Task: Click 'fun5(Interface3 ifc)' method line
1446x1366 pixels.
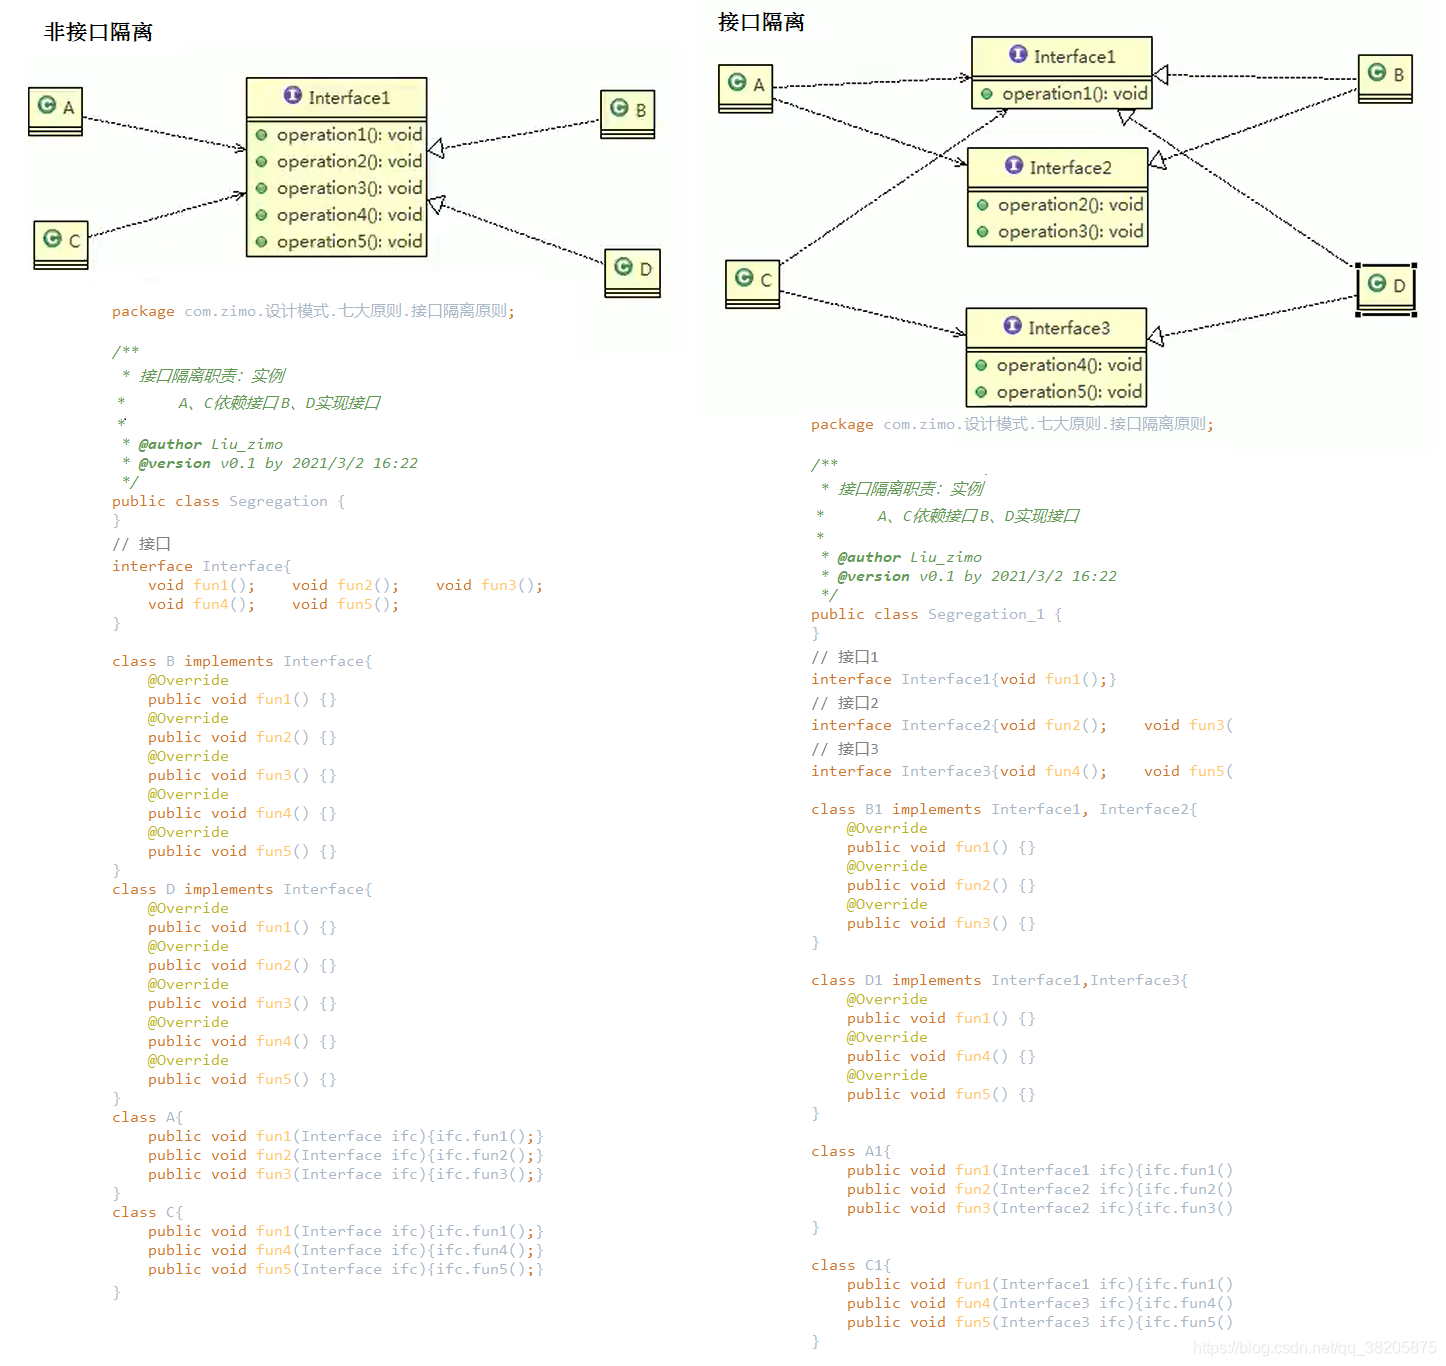Action: tap(1039, 1322)
